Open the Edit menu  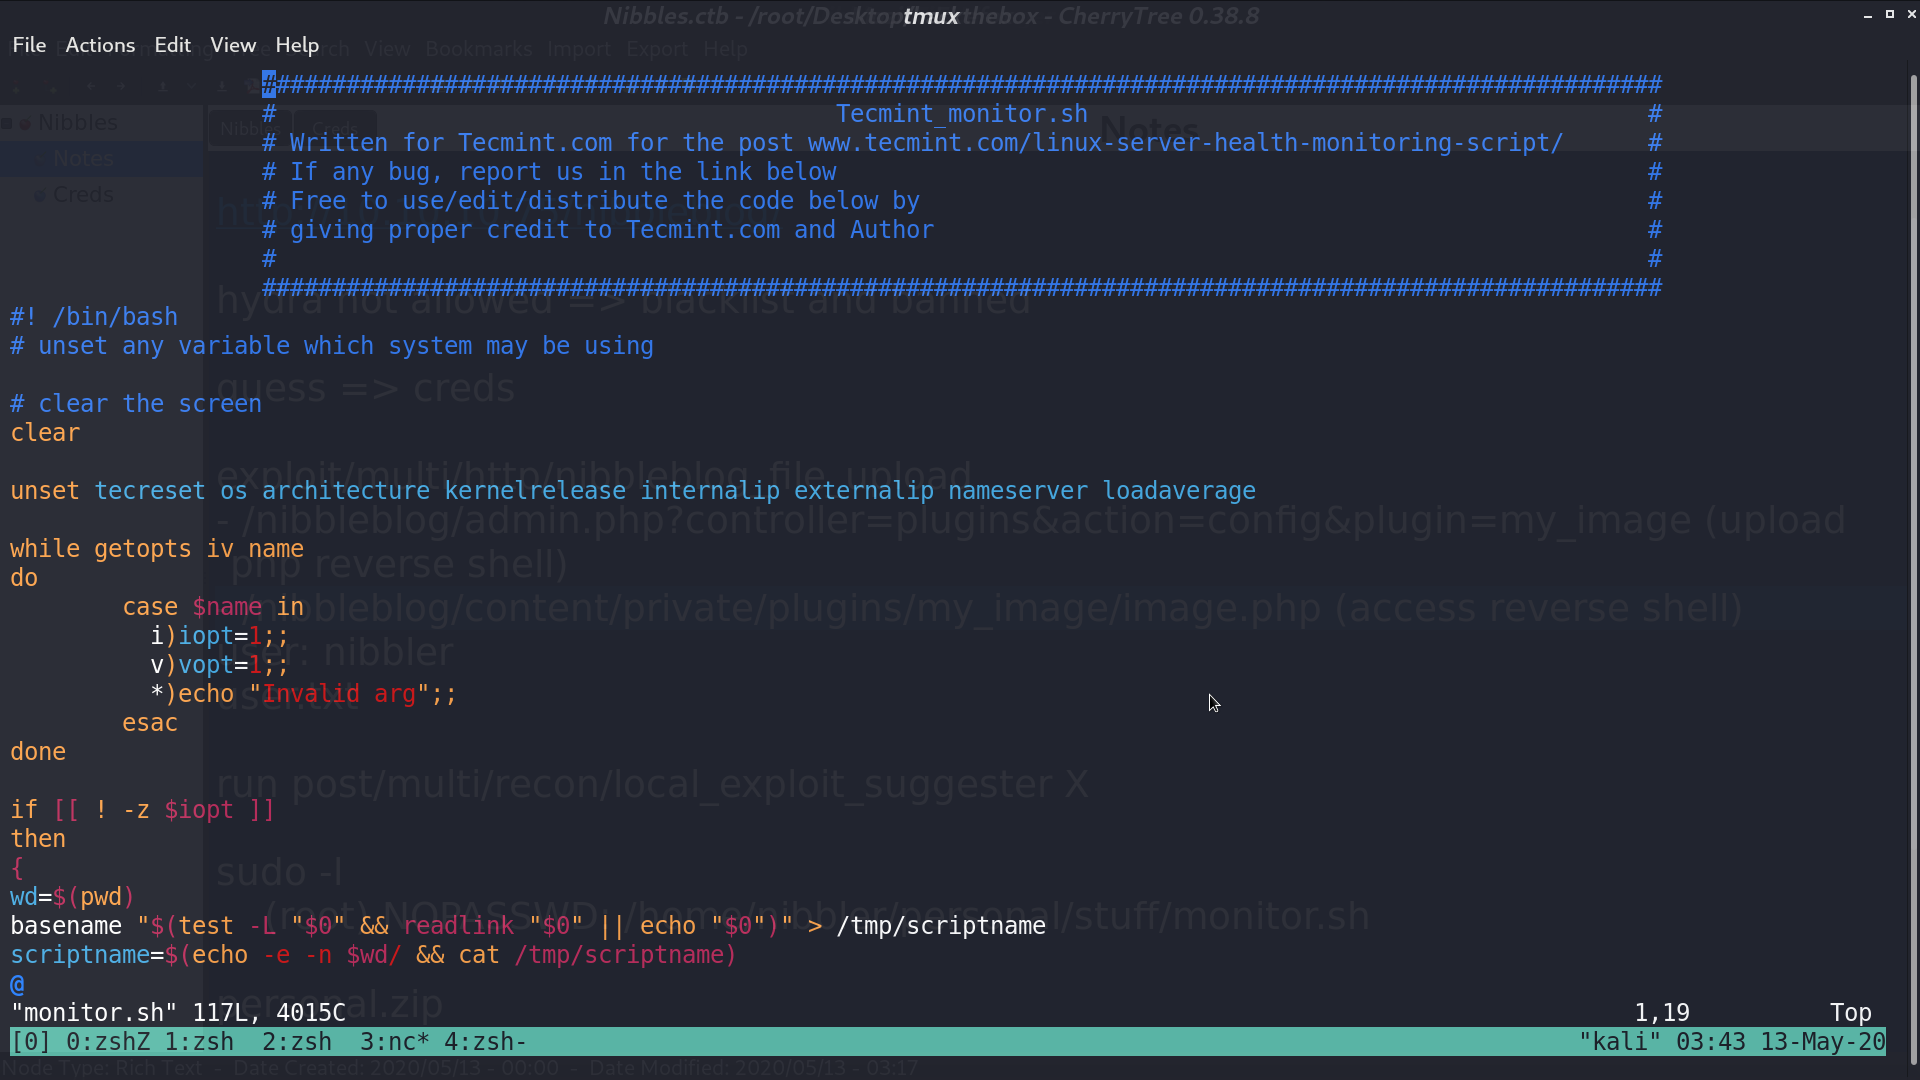click(x=172, y=45)
